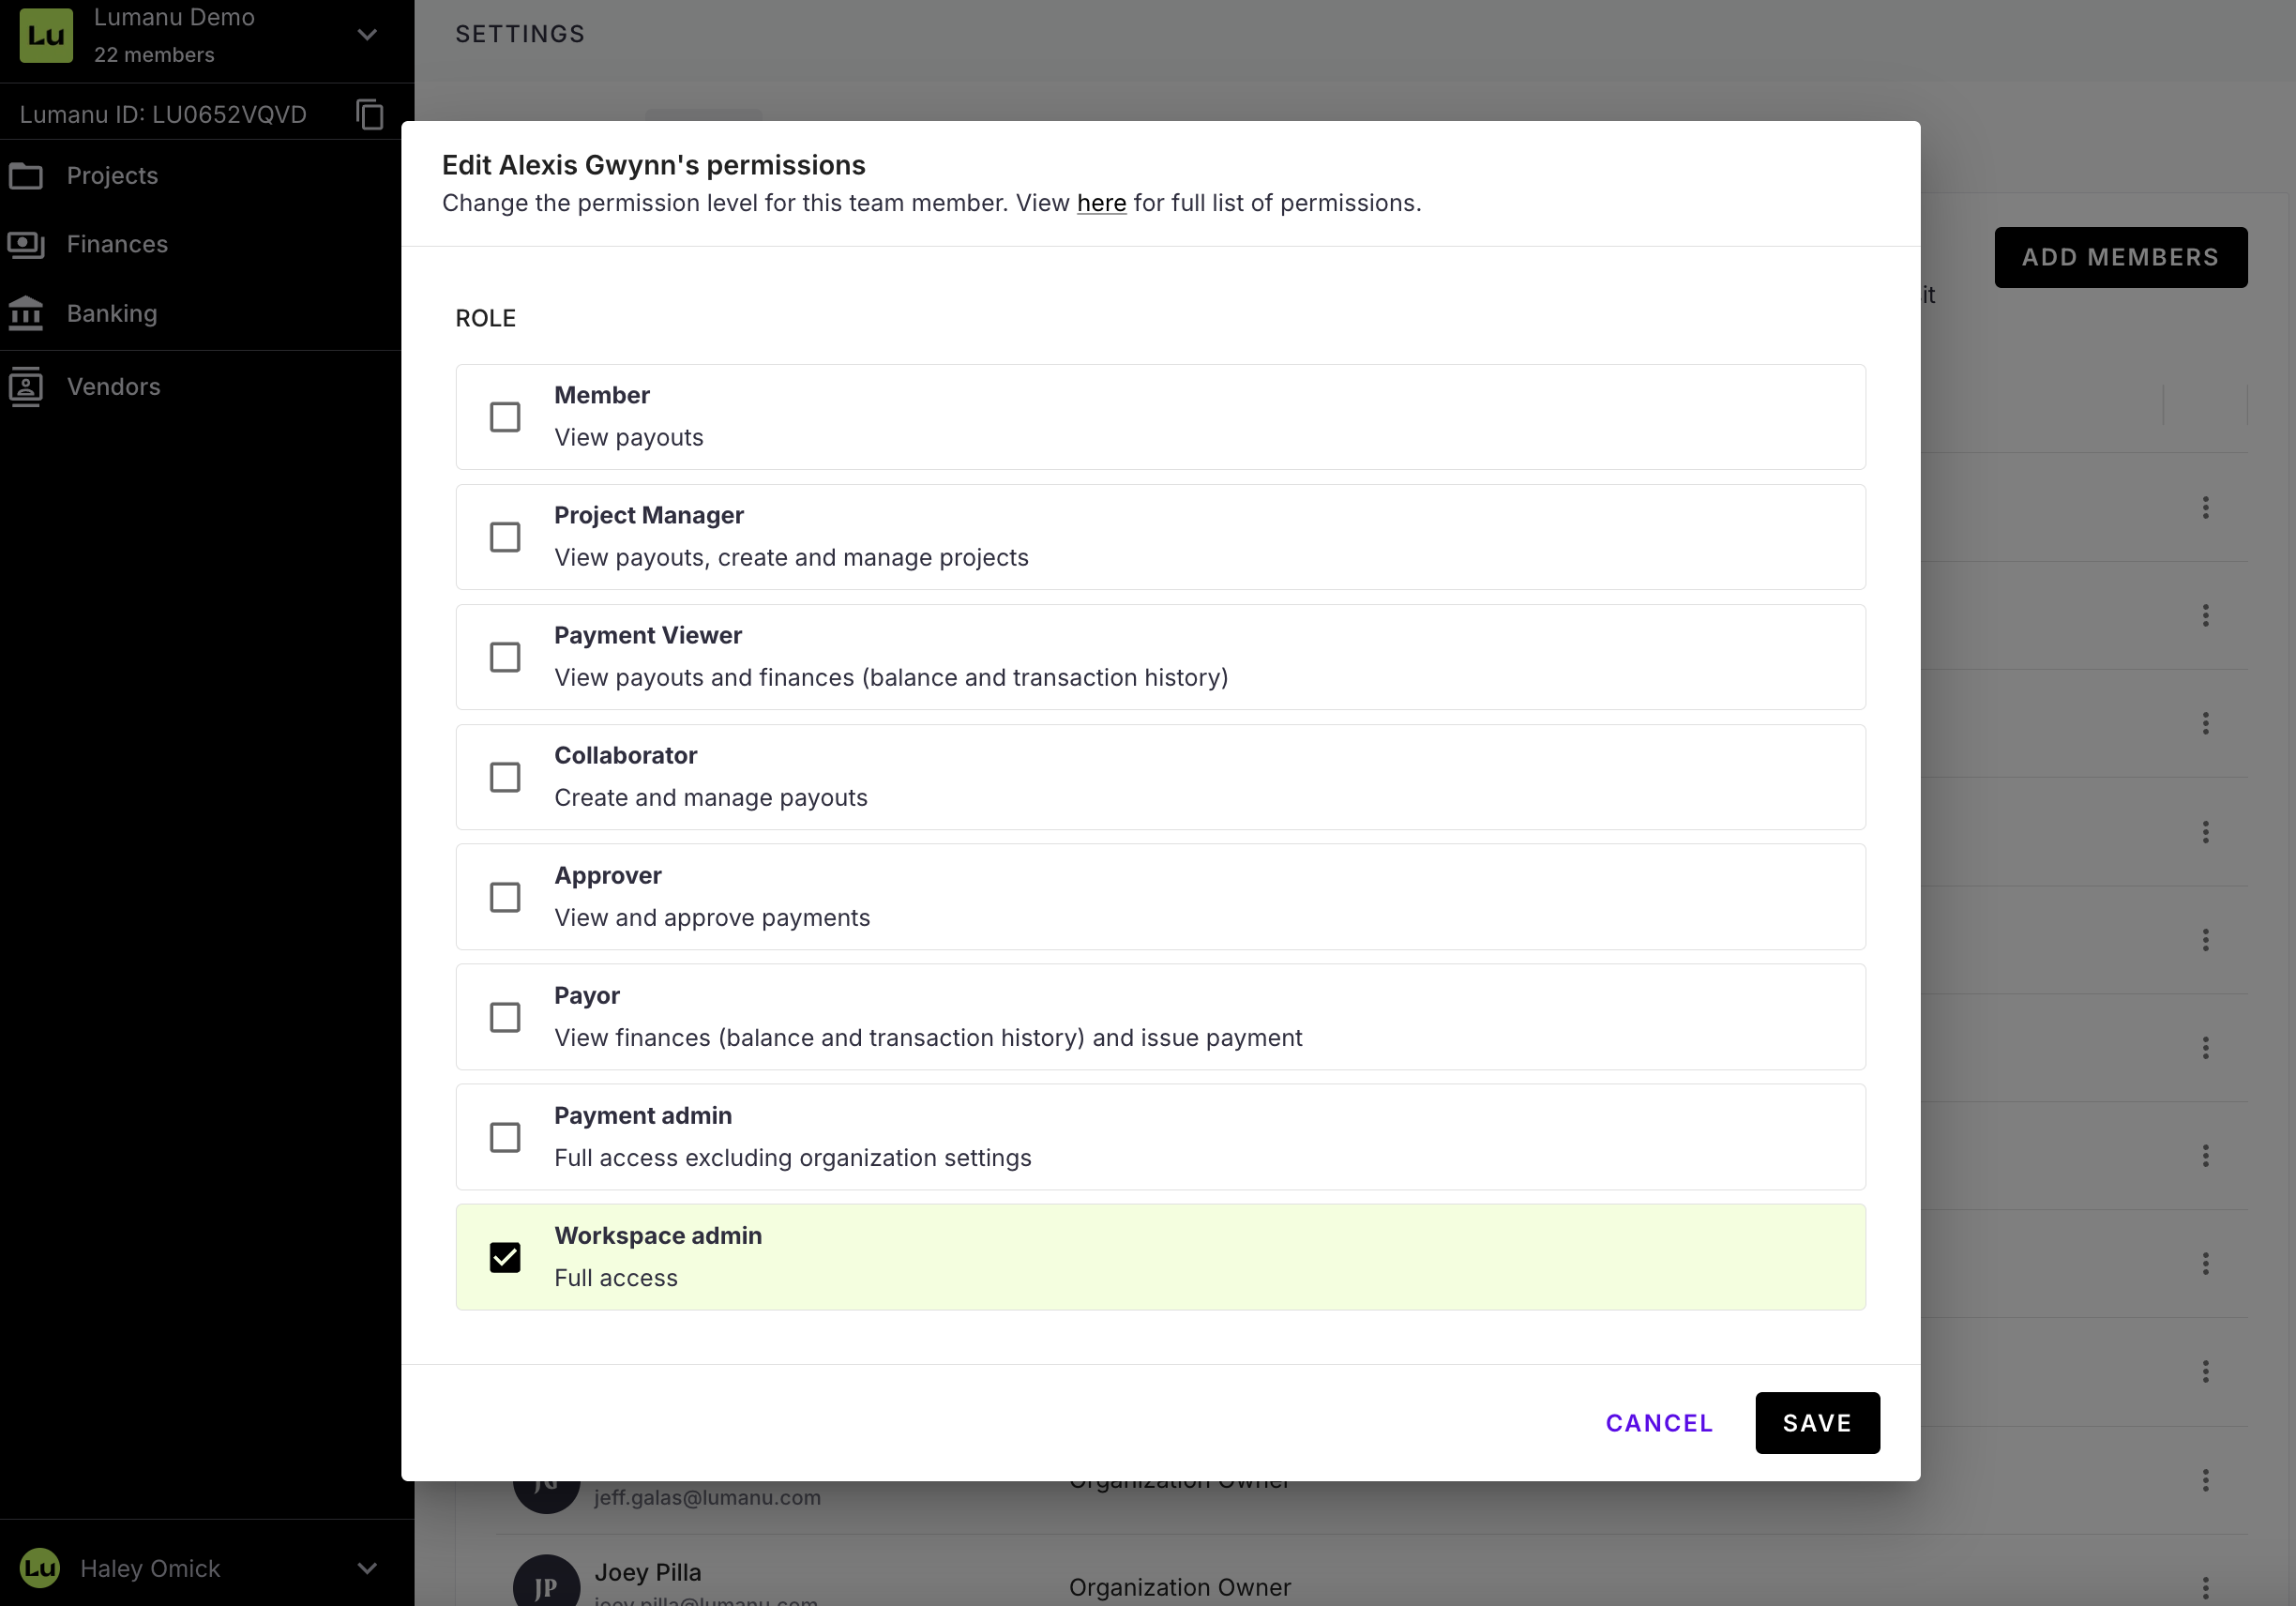
Task: Go to the Banking section
Action: 111,314
